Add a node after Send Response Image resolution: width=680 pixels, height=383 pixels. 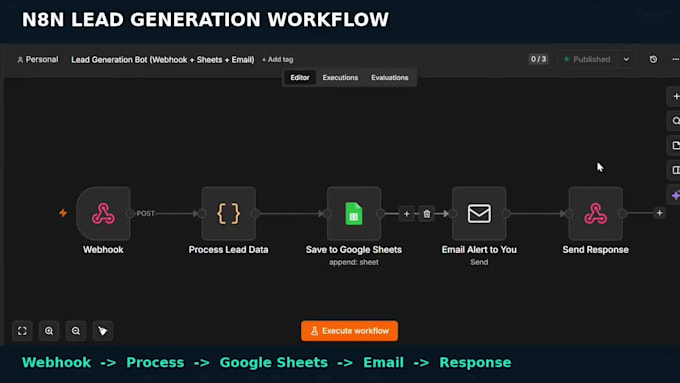pyautogui.click(x=659, y=213)
